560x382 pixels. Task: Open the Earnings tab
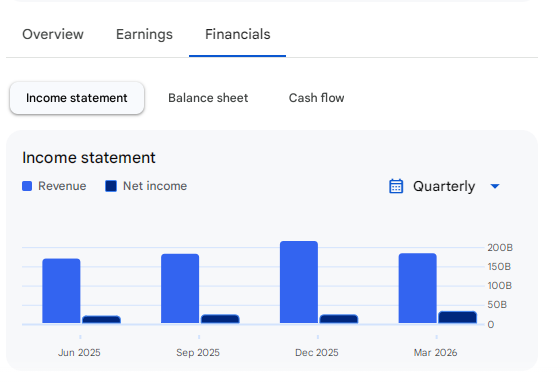[144, 35]
